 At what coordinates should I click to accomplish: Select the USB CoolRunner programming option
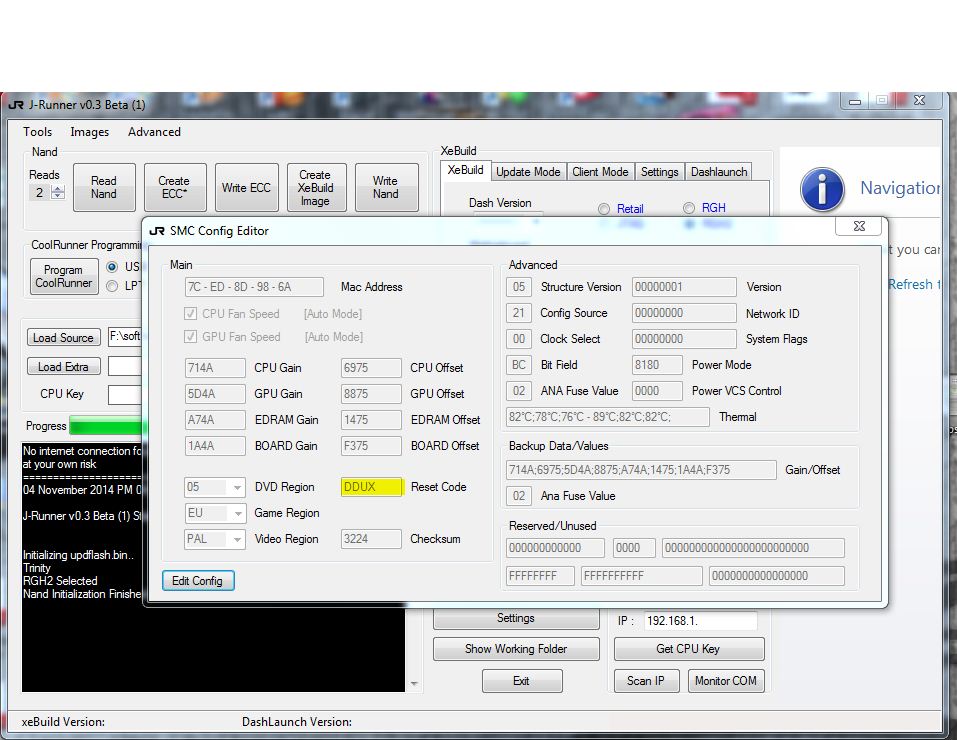point(112,267)
